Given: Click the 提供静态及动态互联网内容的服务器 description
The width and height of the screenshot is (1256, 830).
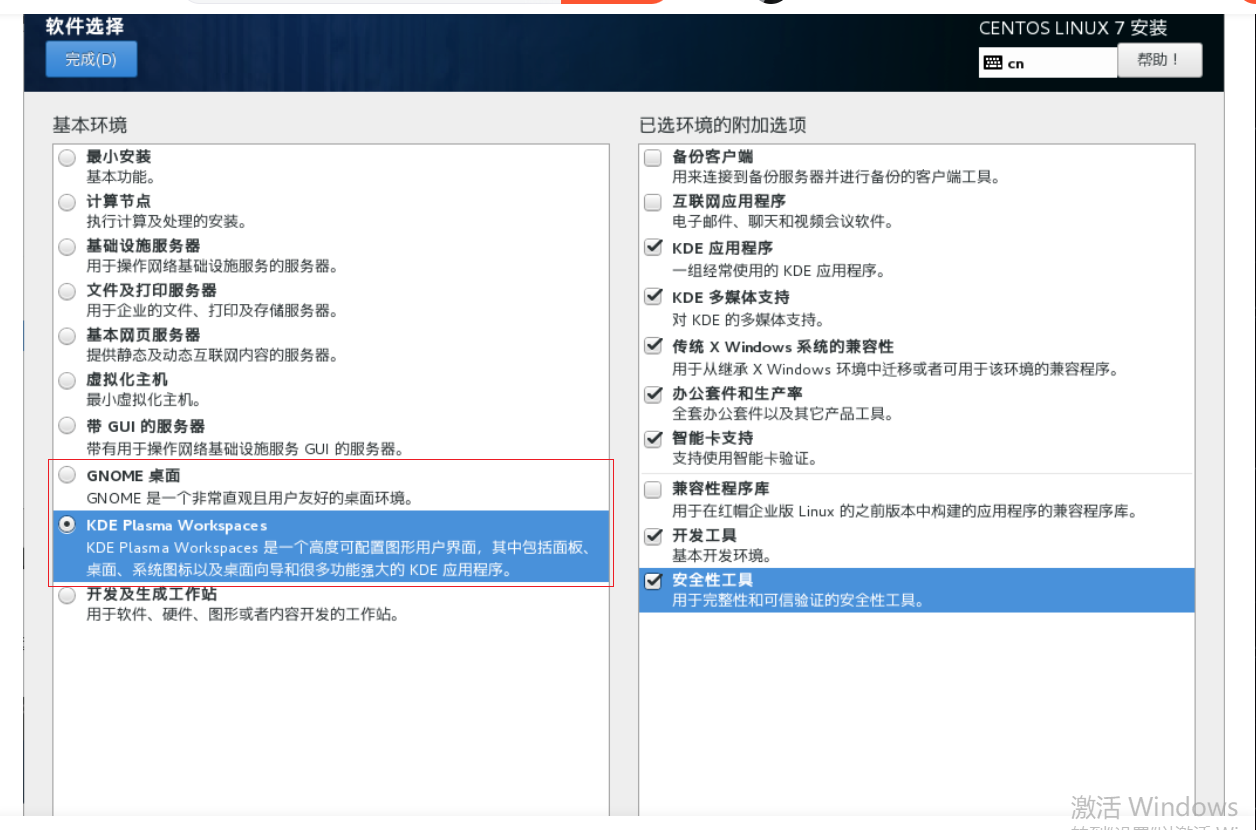Looking at the screenshot, I should (213, 355).
